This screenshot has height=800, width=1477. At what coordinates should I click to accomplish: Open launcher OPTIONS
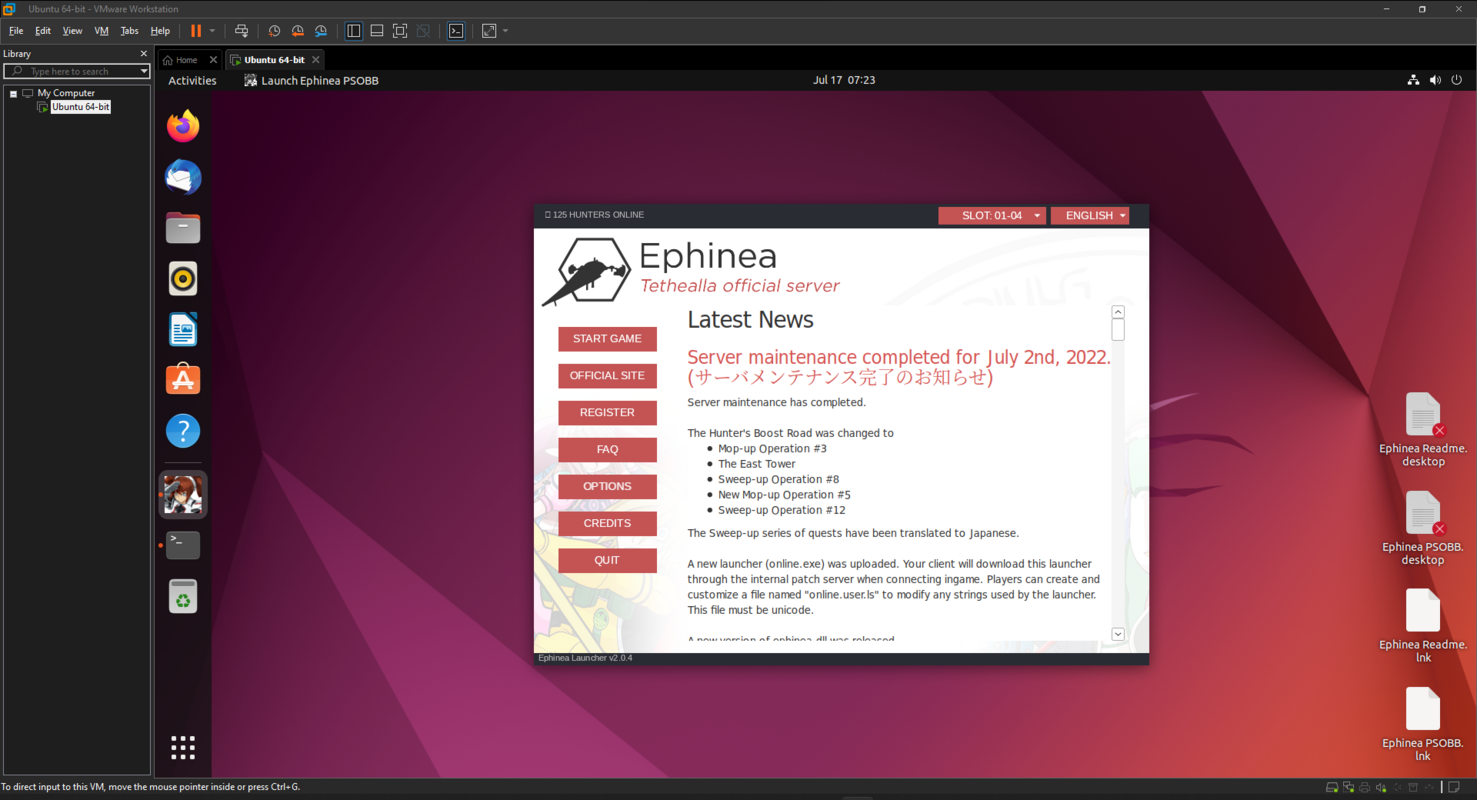tap(607, 487)
